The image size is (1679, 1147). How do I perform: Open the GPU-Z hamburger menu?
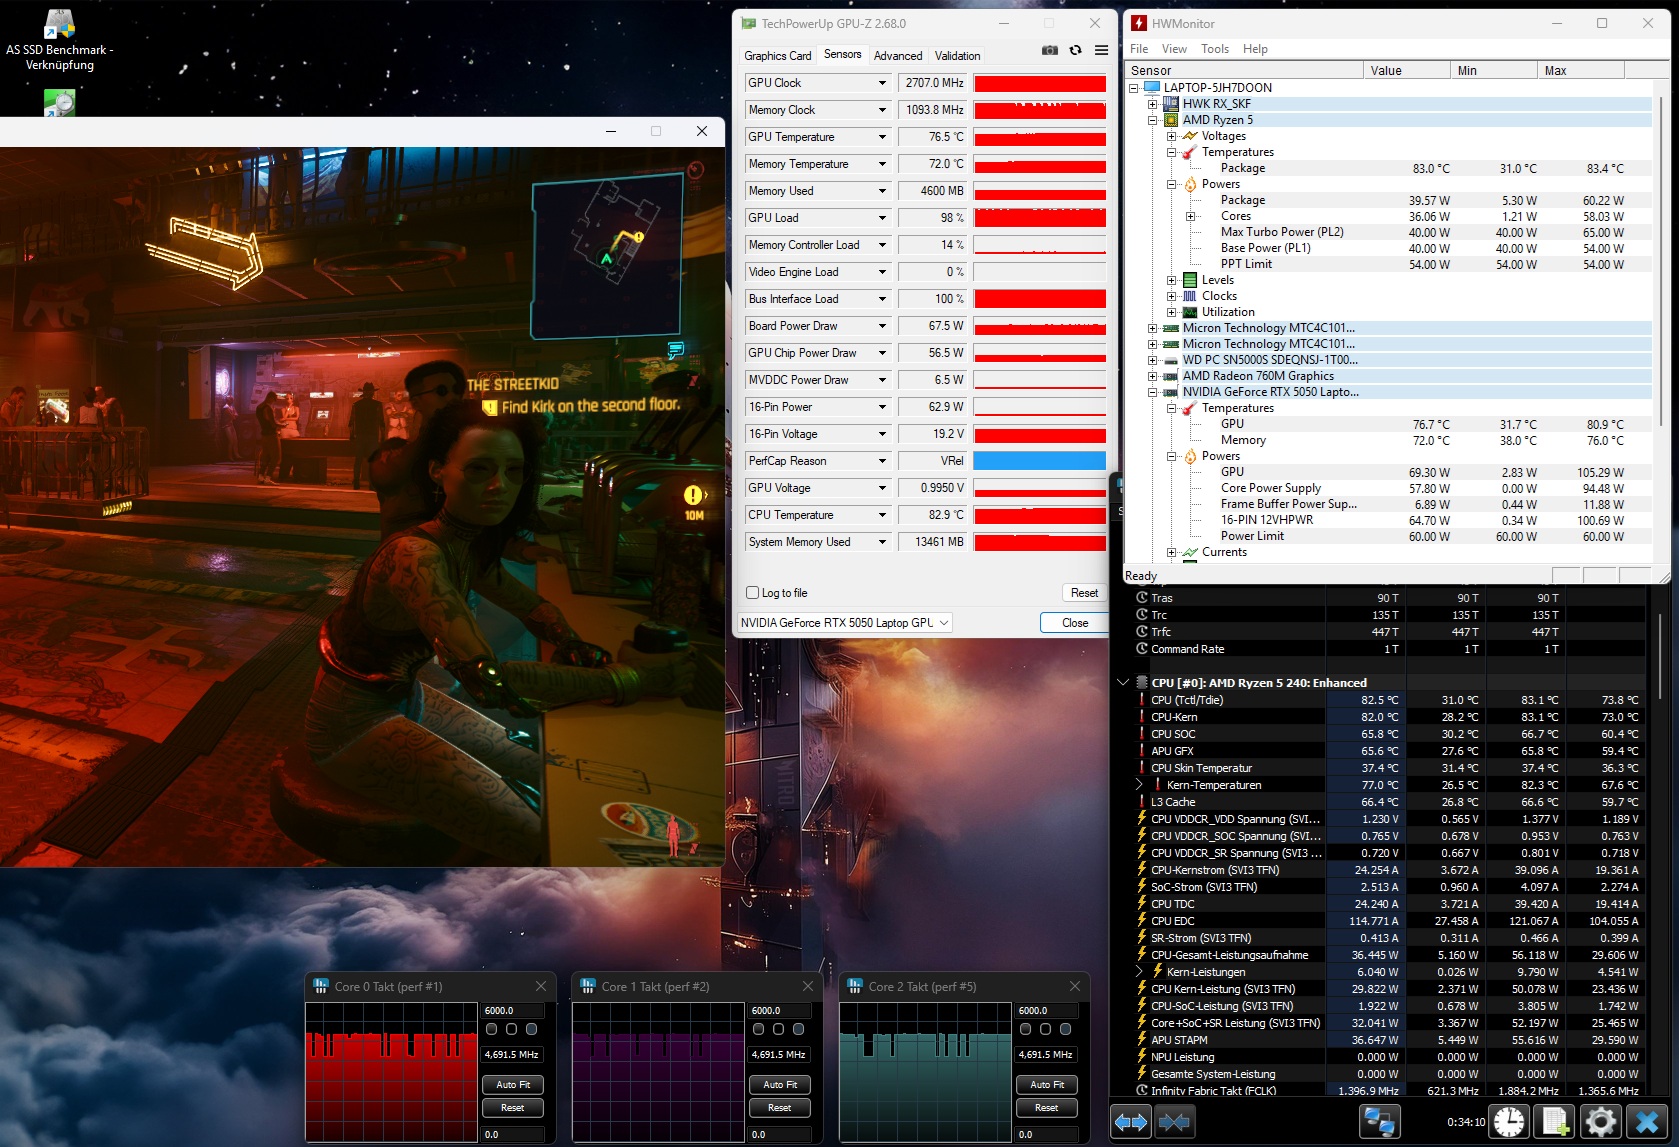pos(1101,51)
